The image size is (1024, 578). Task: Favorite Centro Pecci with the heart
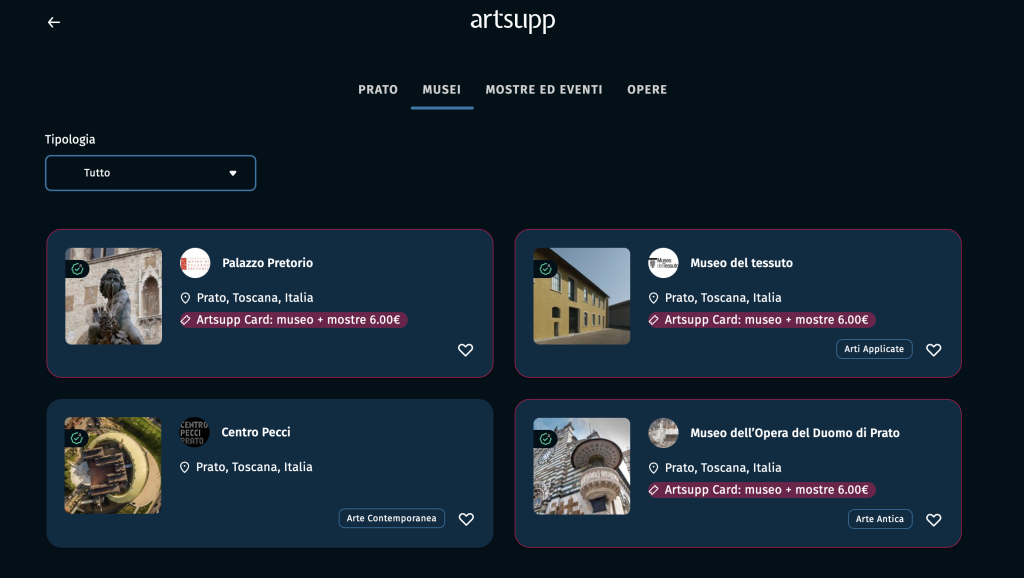click(466, 519)
